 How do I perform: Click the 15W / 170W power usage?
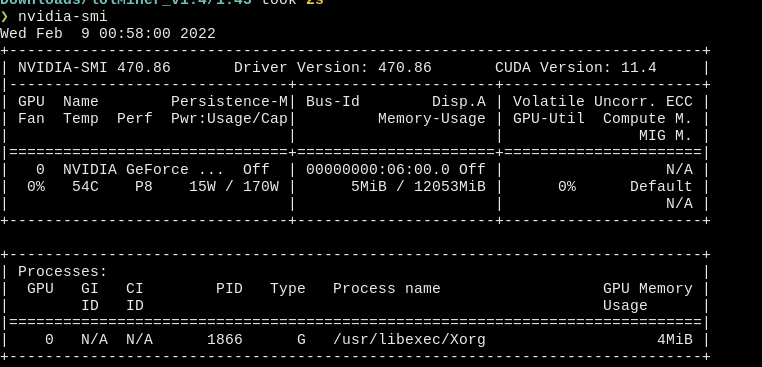234,187
